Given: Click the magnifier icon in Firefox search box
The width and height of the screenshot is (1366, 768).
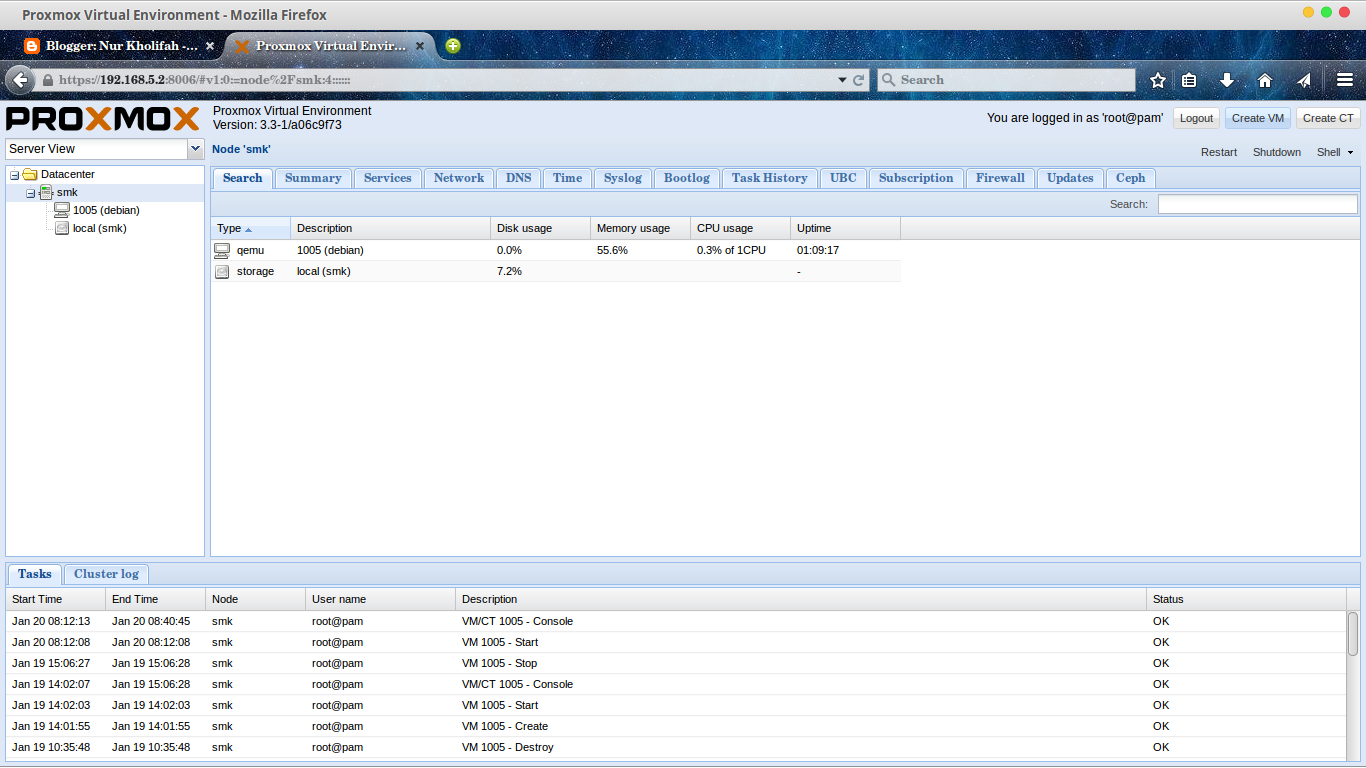Looking at the screenshot, I should 888,80.
